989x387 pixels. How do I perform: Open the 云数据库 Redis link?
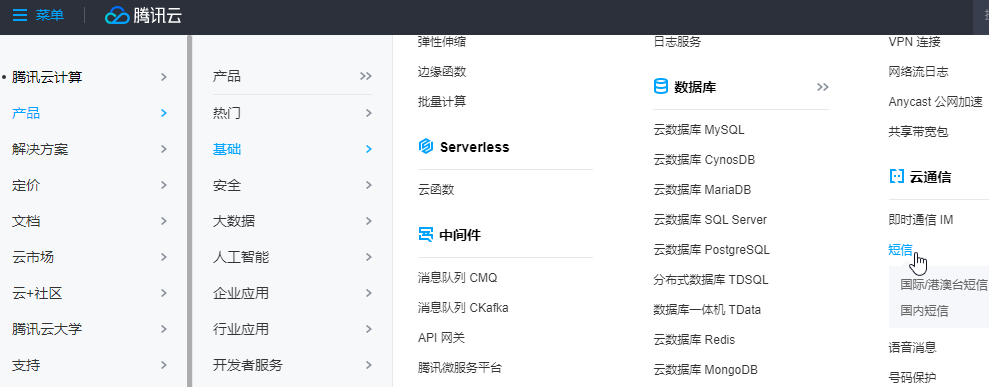point(694,339)
